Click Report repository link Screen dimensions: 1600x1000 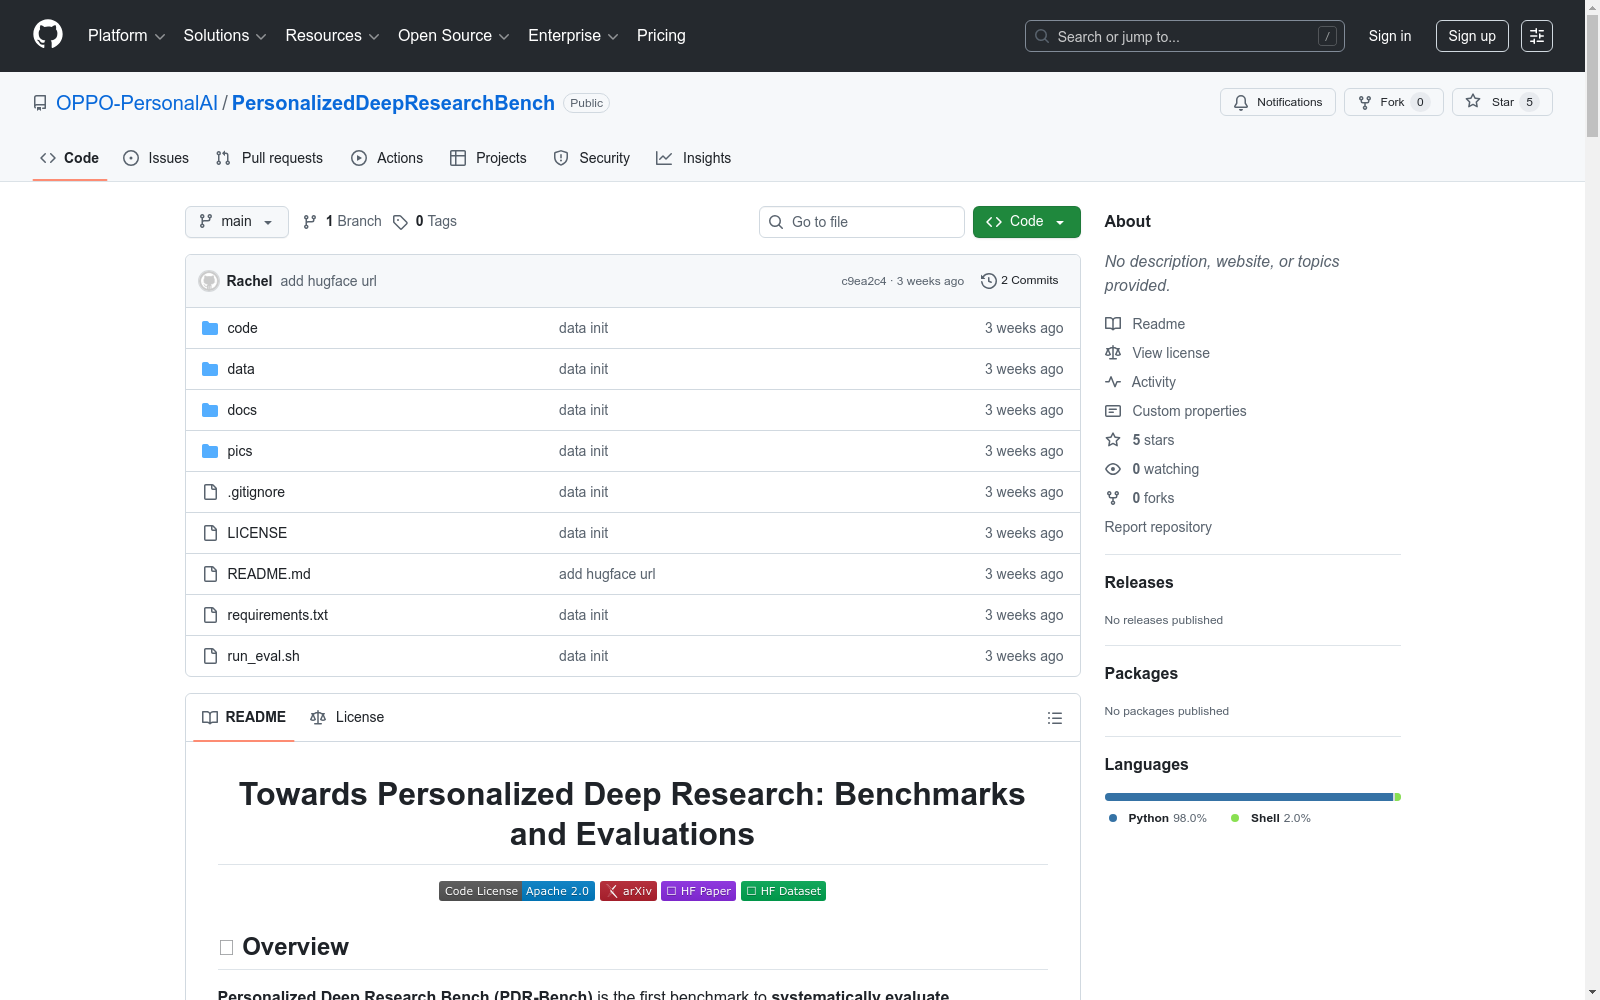pos(1158,527)
